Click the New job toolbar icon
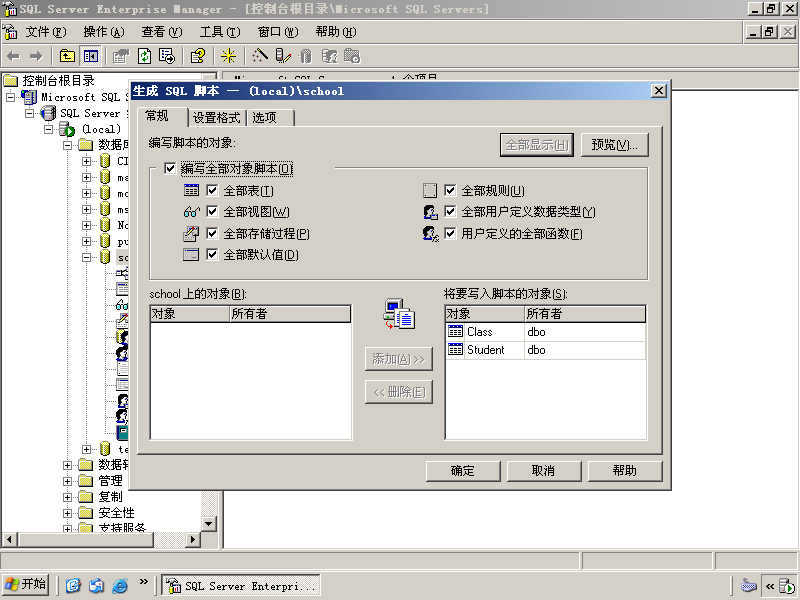Viewport: 800px width, 600px height. [352, 56]
